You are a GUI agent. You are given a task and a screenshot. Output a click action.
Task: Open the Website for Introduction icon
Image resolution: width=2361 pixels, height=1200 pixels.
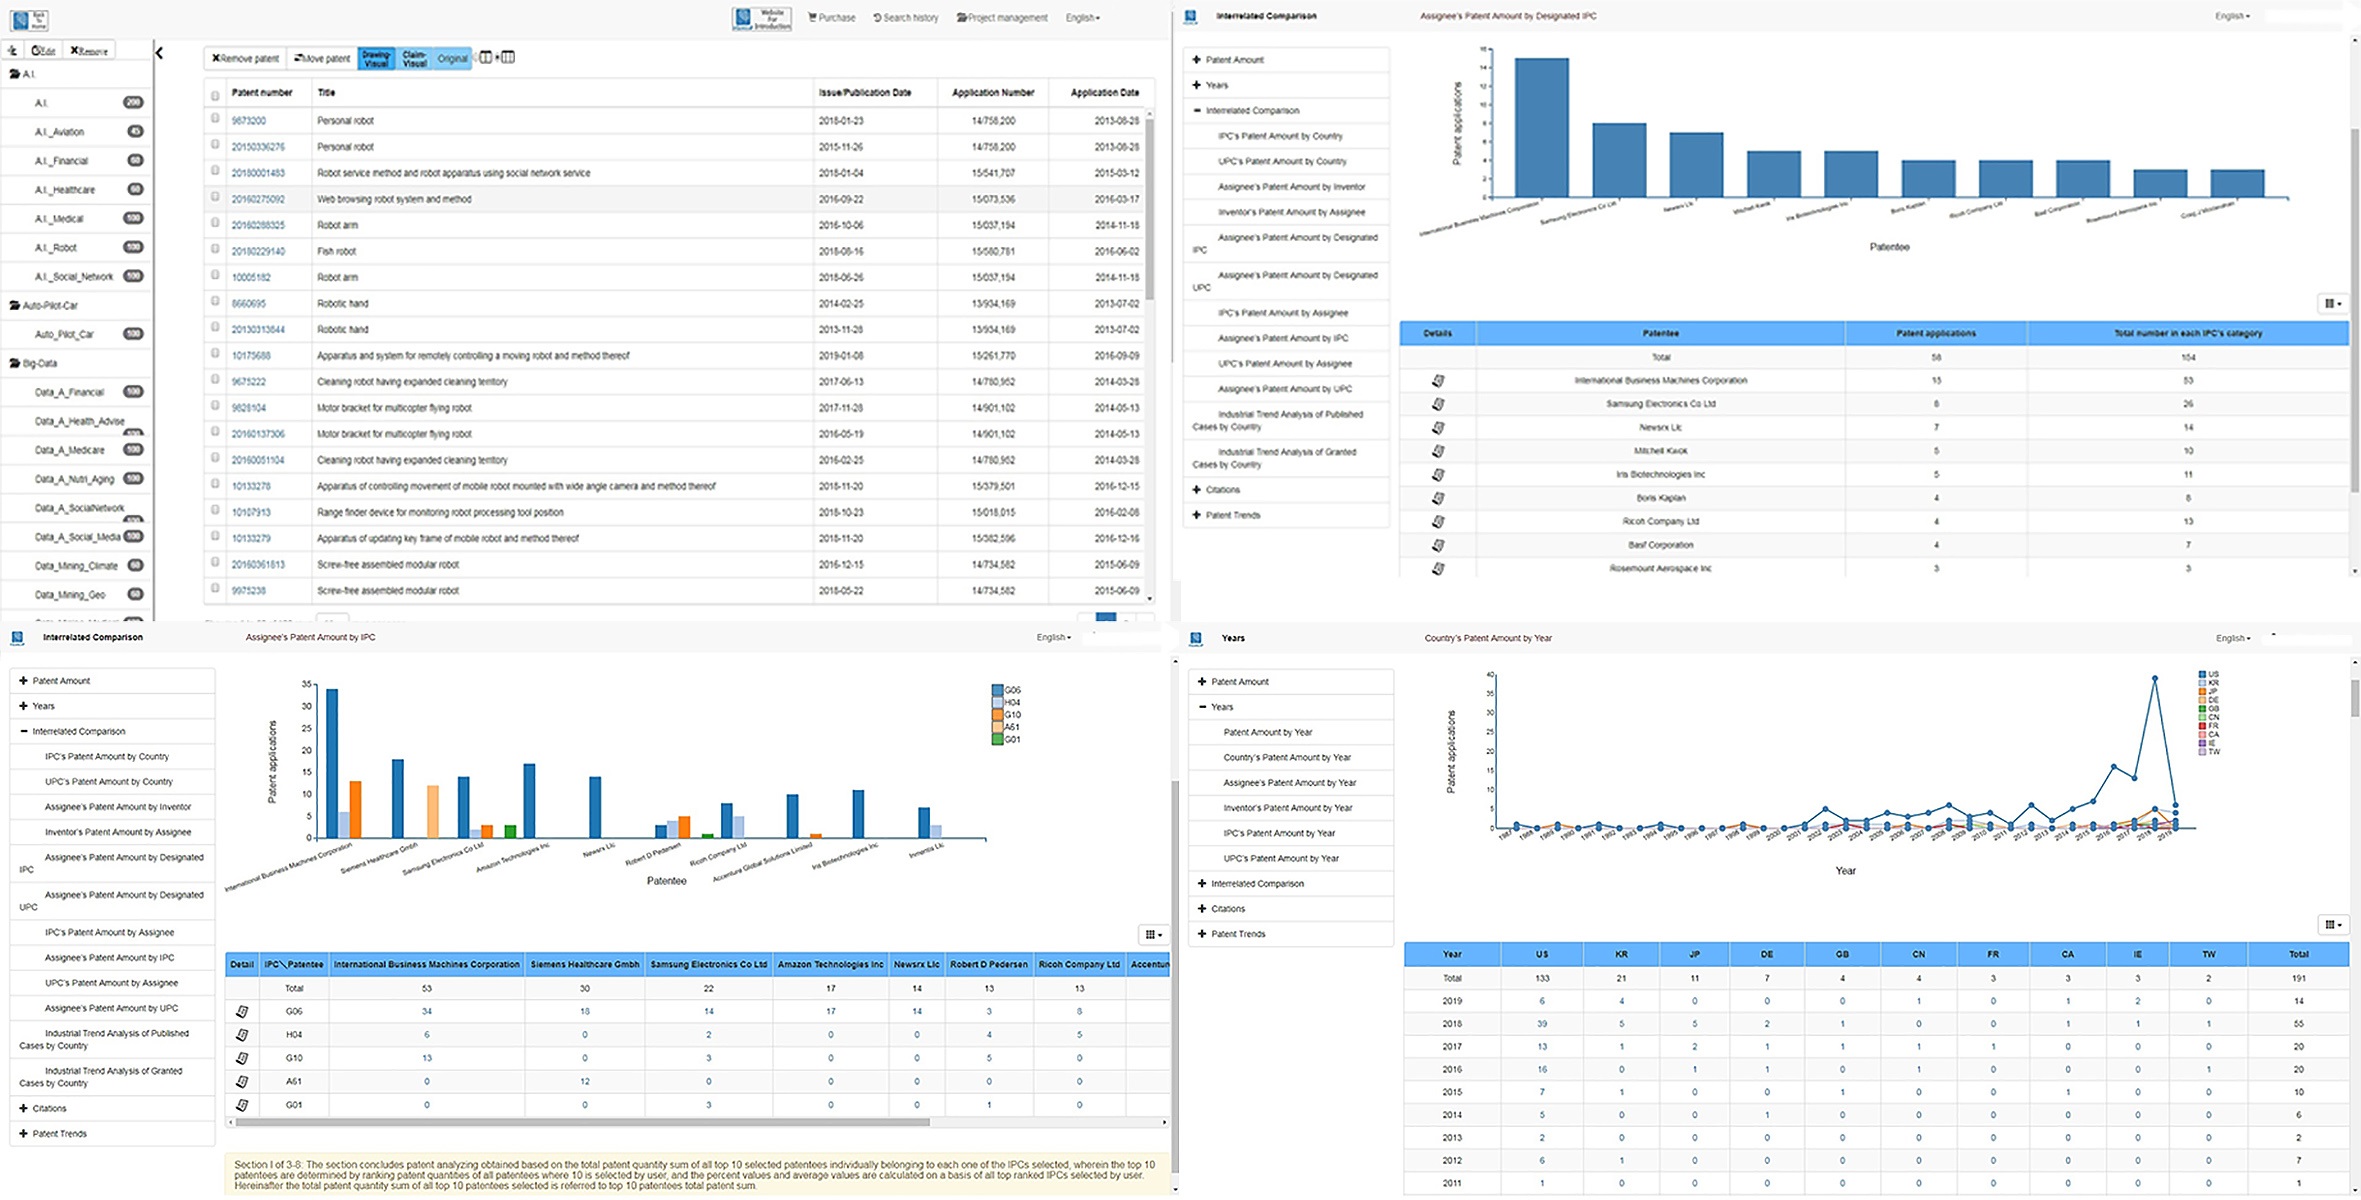click(x=762, y=18)
